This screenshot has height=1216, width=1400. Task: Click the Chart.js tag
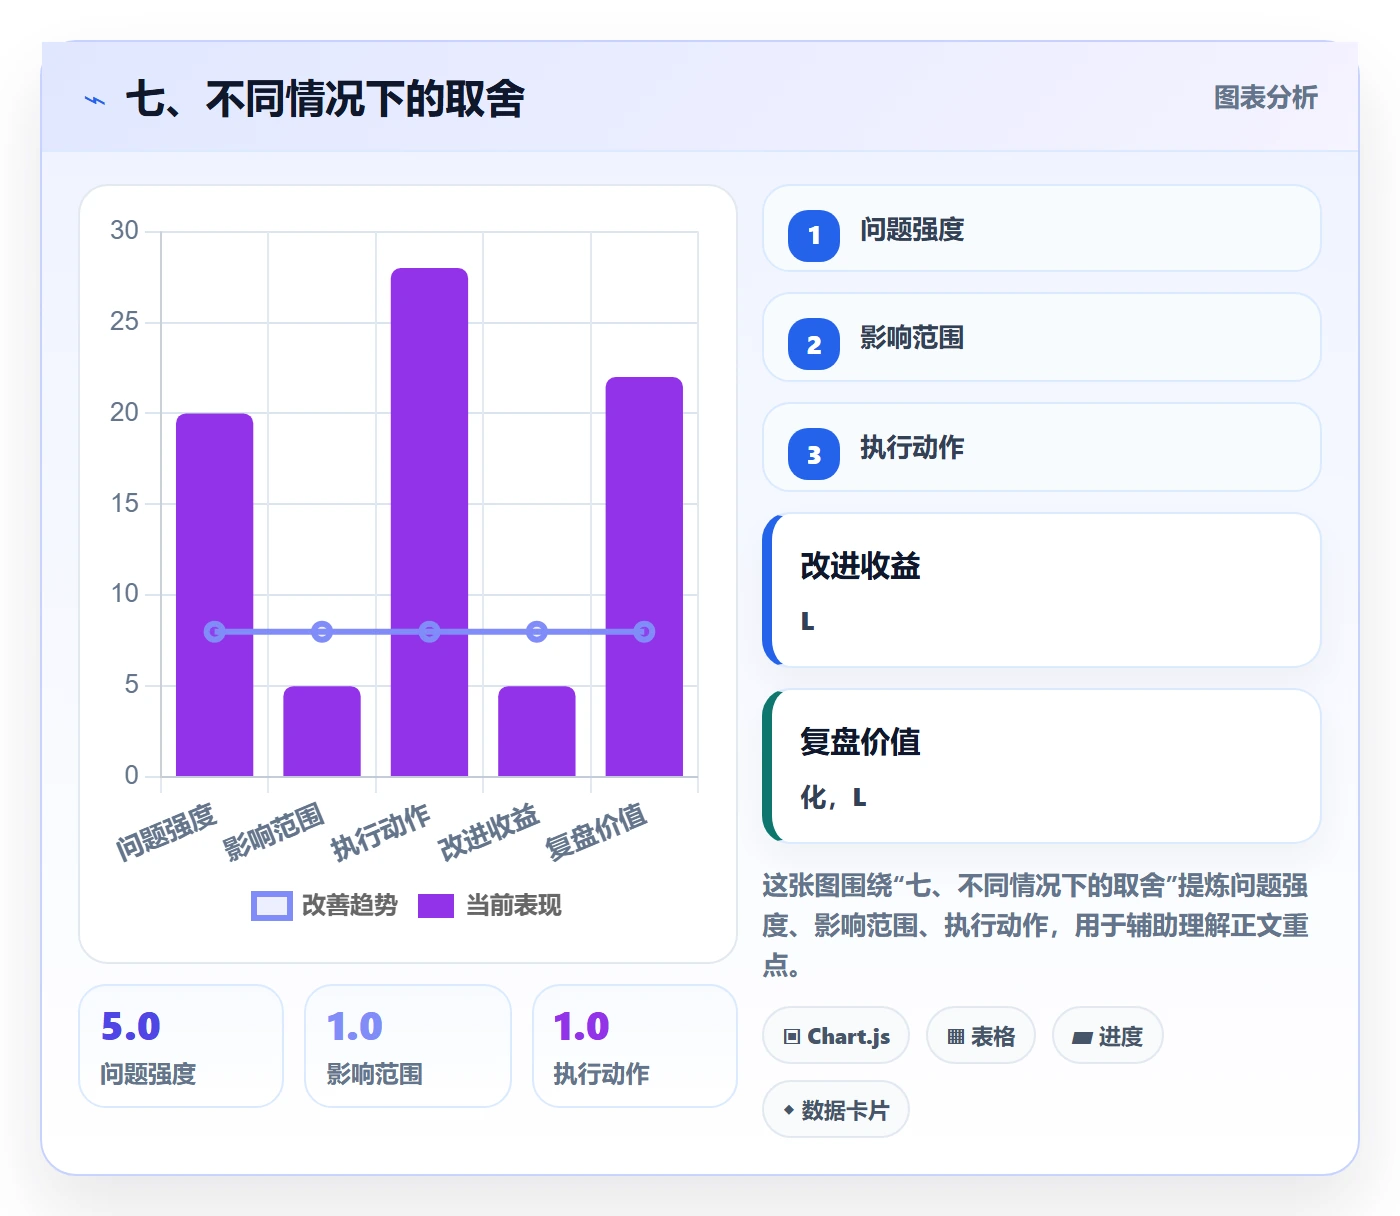[836, 1036]
